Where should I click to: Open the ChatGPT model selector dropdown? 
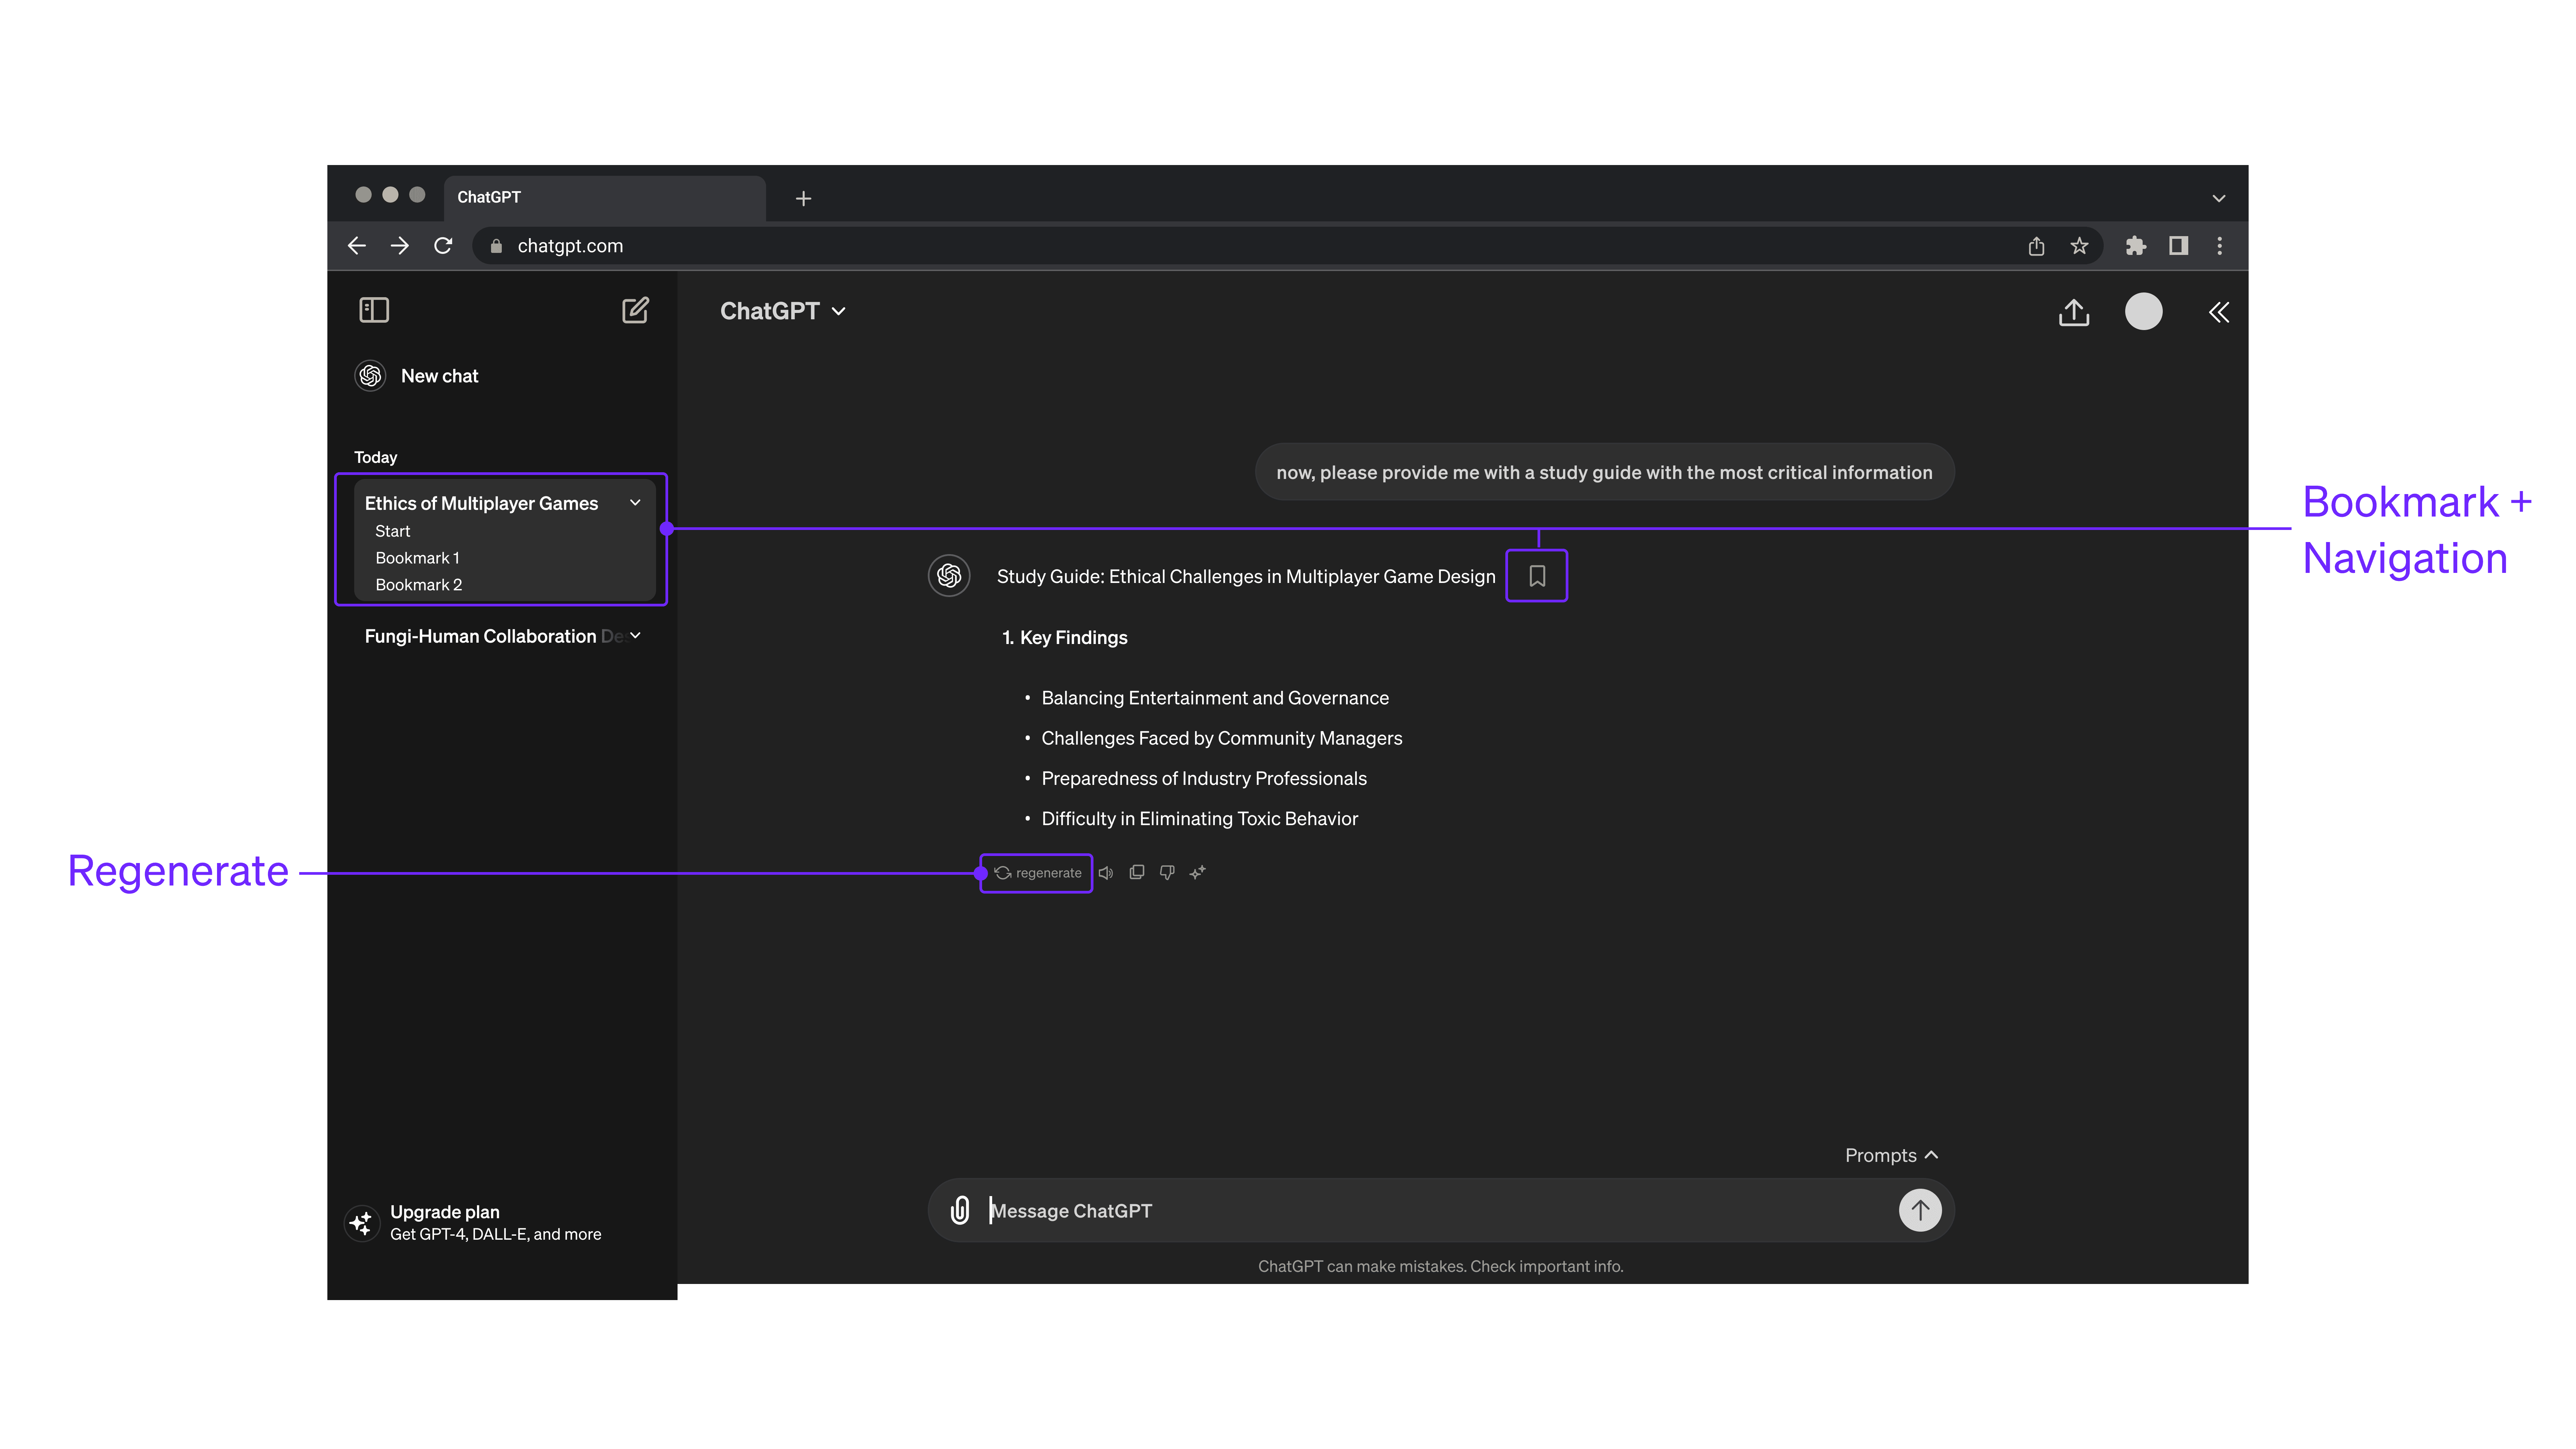(783, 311)
